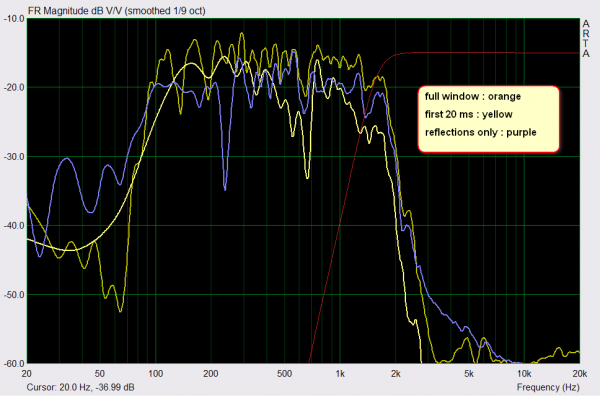Click the cursor readout '20.0 Hz, -36.99 dB'
The image size is (600, 396).
[97, 387]
